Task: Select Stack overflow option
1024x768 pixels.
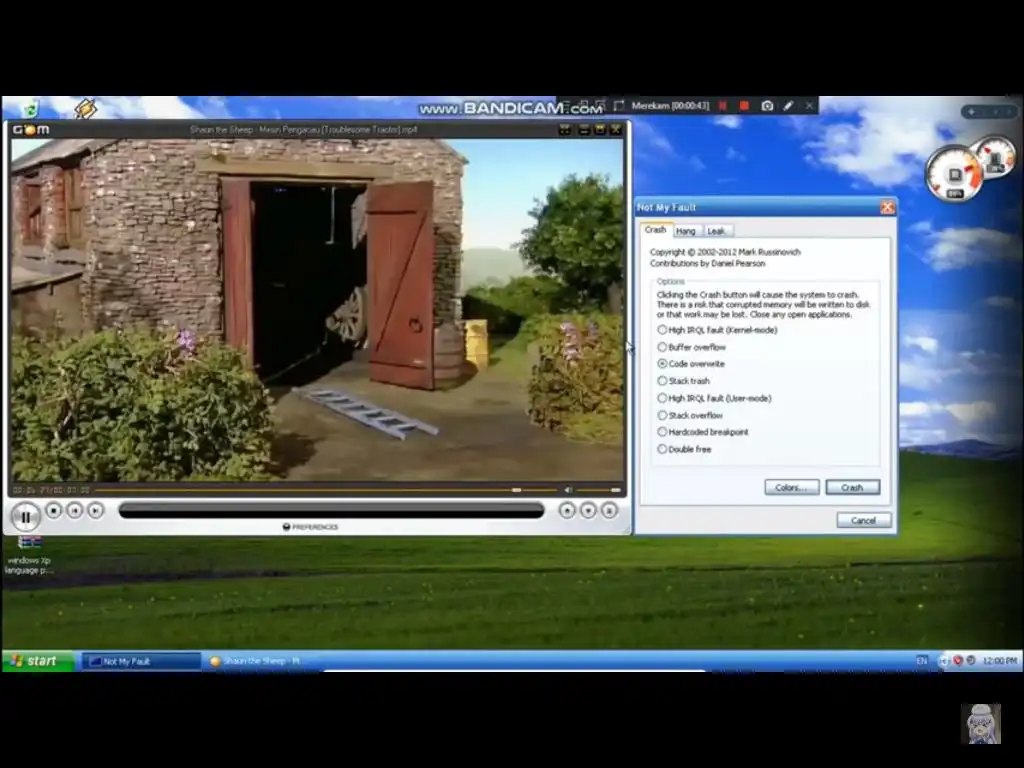Action: click(690, 415)
